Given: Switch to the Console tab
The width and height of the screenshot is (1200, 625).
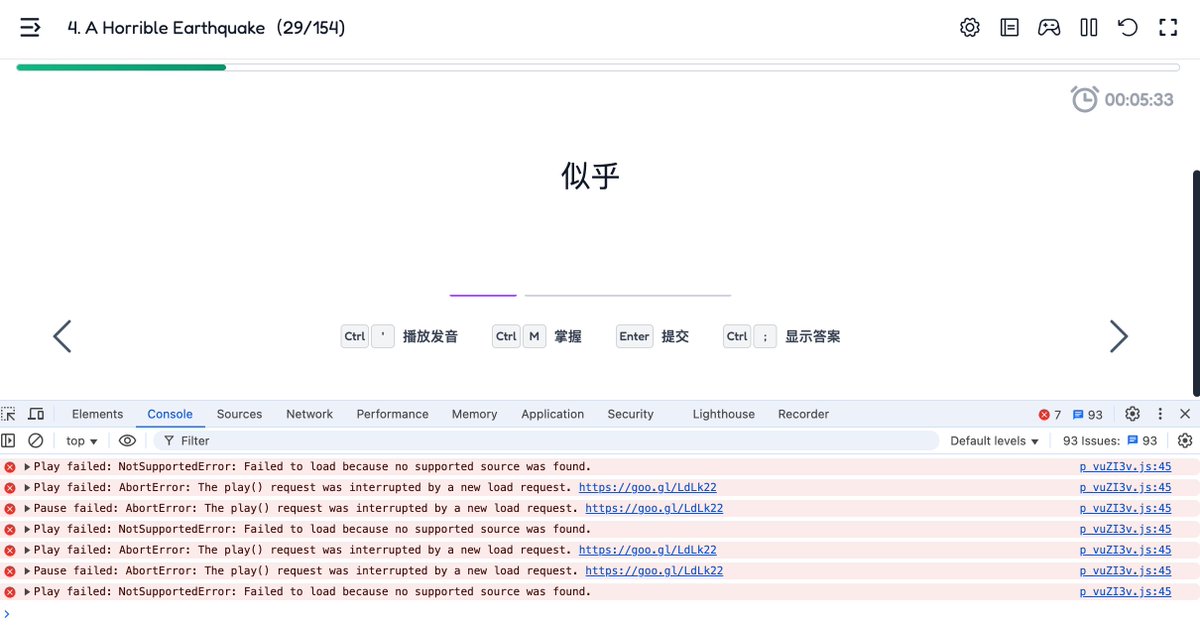Looking at the screenshot, I should tap(170, 414).
